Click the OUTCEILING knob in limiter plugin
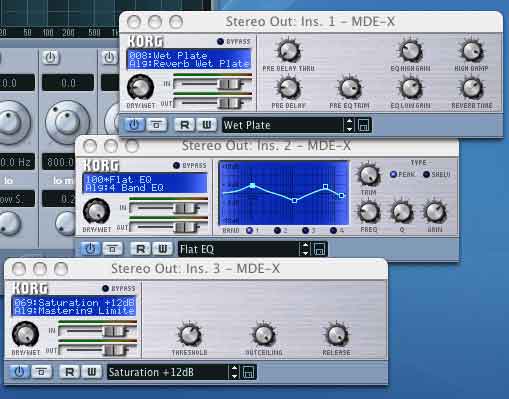The width and height of the screenshot is (509, 399). coord(264,335)
